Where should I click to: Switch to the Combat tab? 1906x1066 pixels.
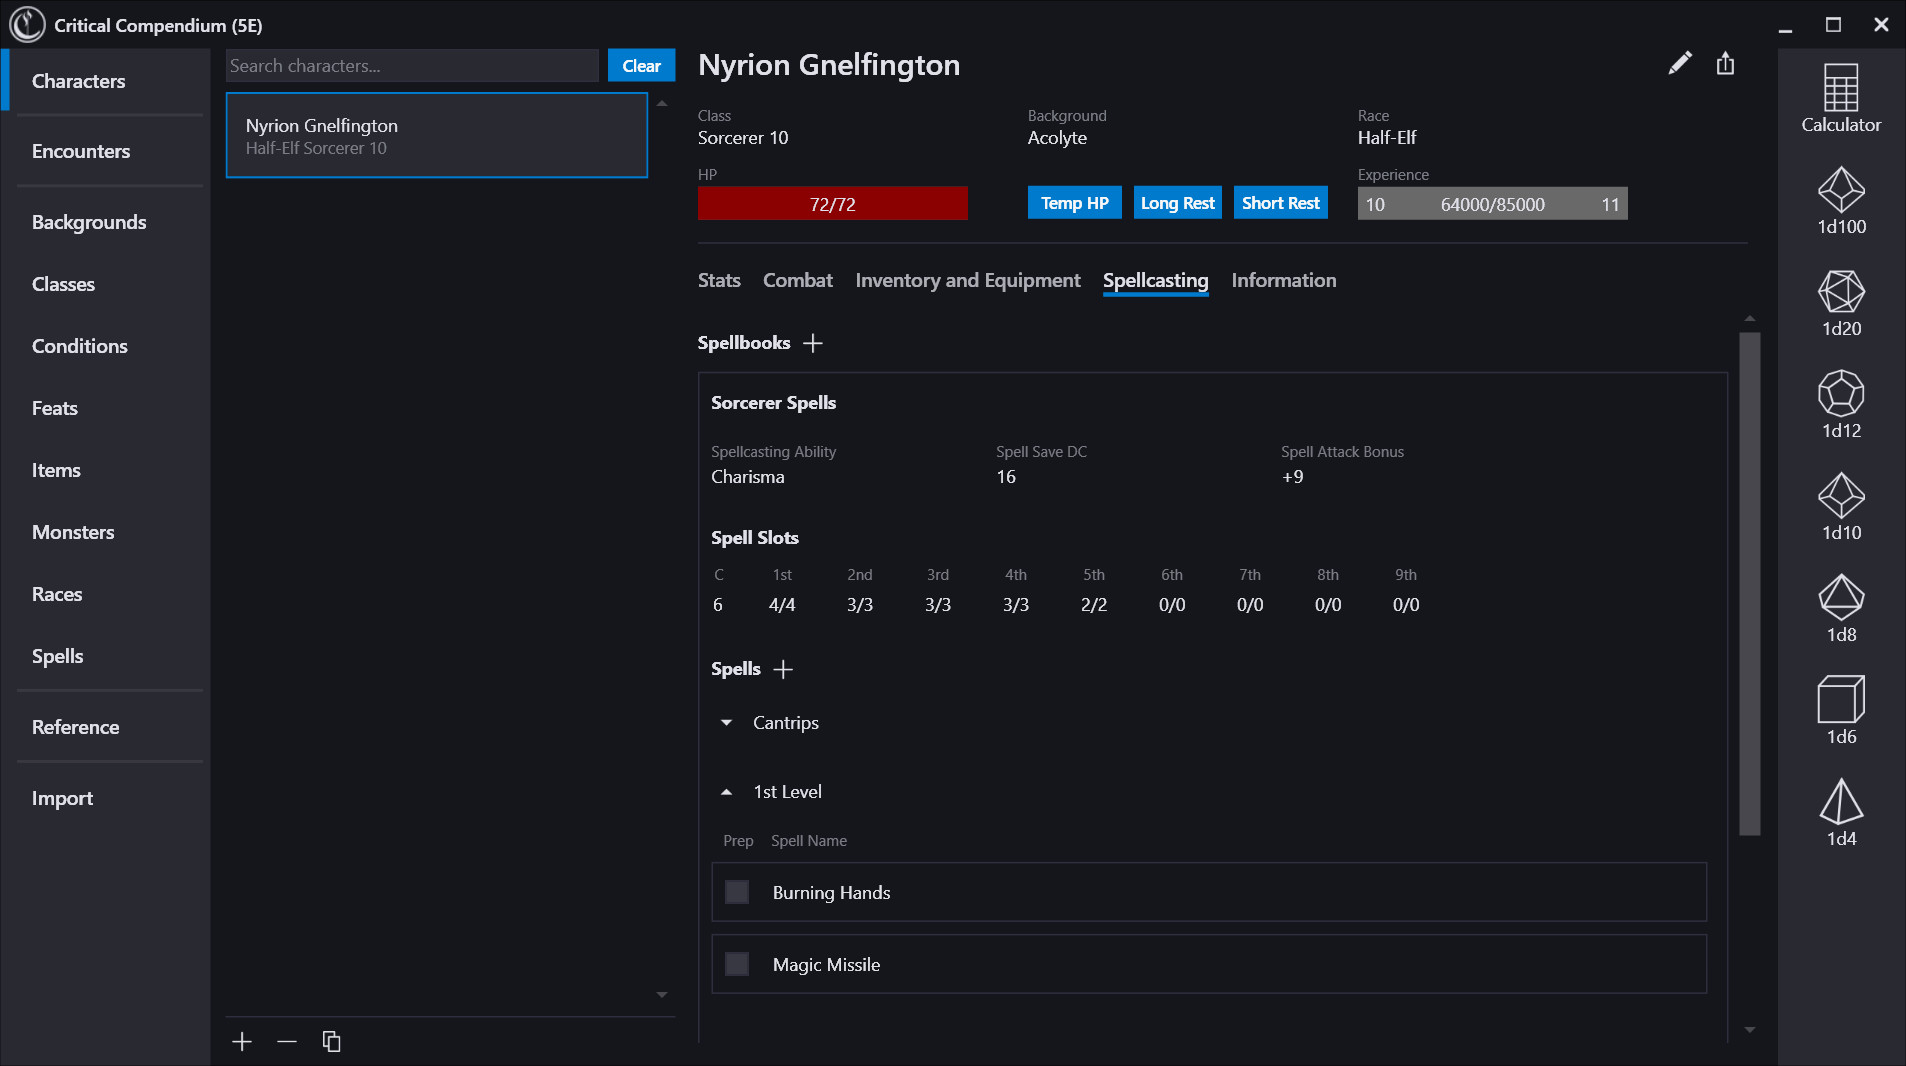pyautogui.click(x=797, y=281)
